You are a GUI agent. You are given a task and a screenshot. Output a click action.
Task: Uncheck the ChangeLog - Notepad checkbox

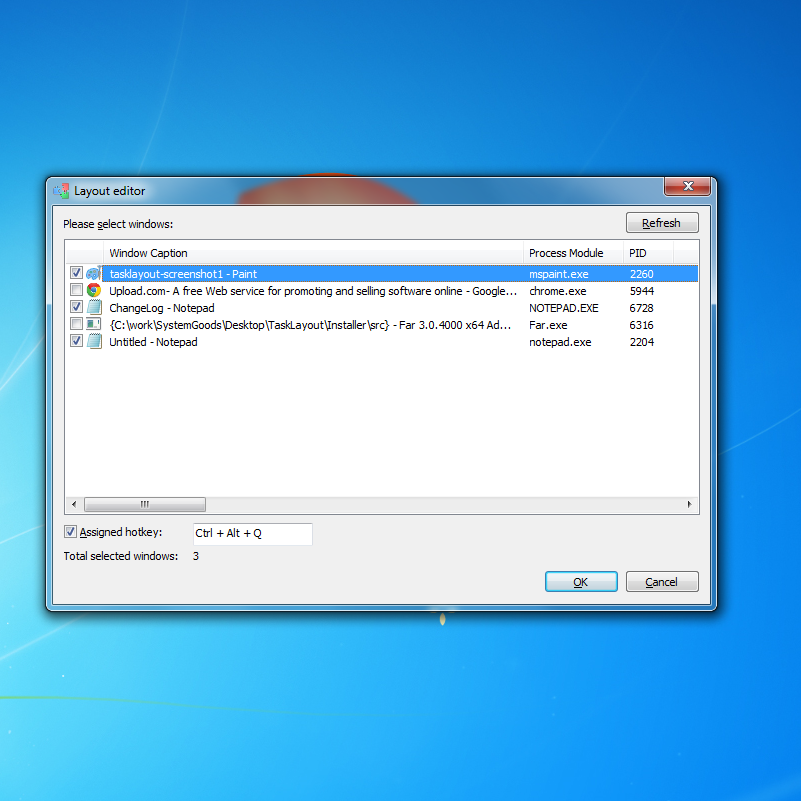point(76,307)
